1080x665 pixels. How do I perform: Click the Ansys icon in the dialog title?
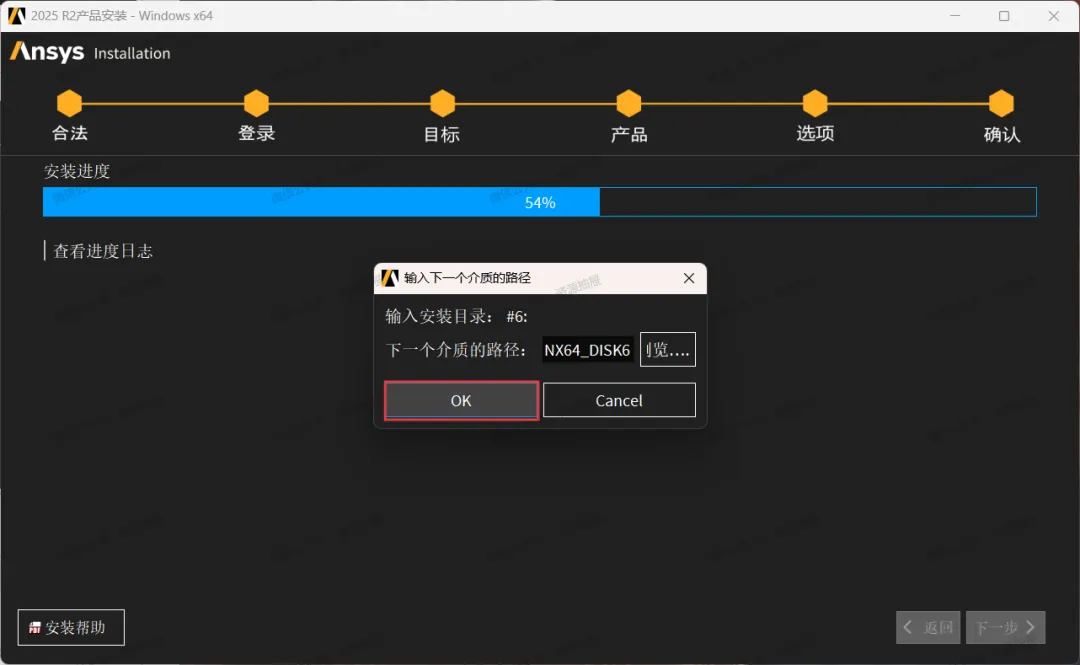[390, 278]
